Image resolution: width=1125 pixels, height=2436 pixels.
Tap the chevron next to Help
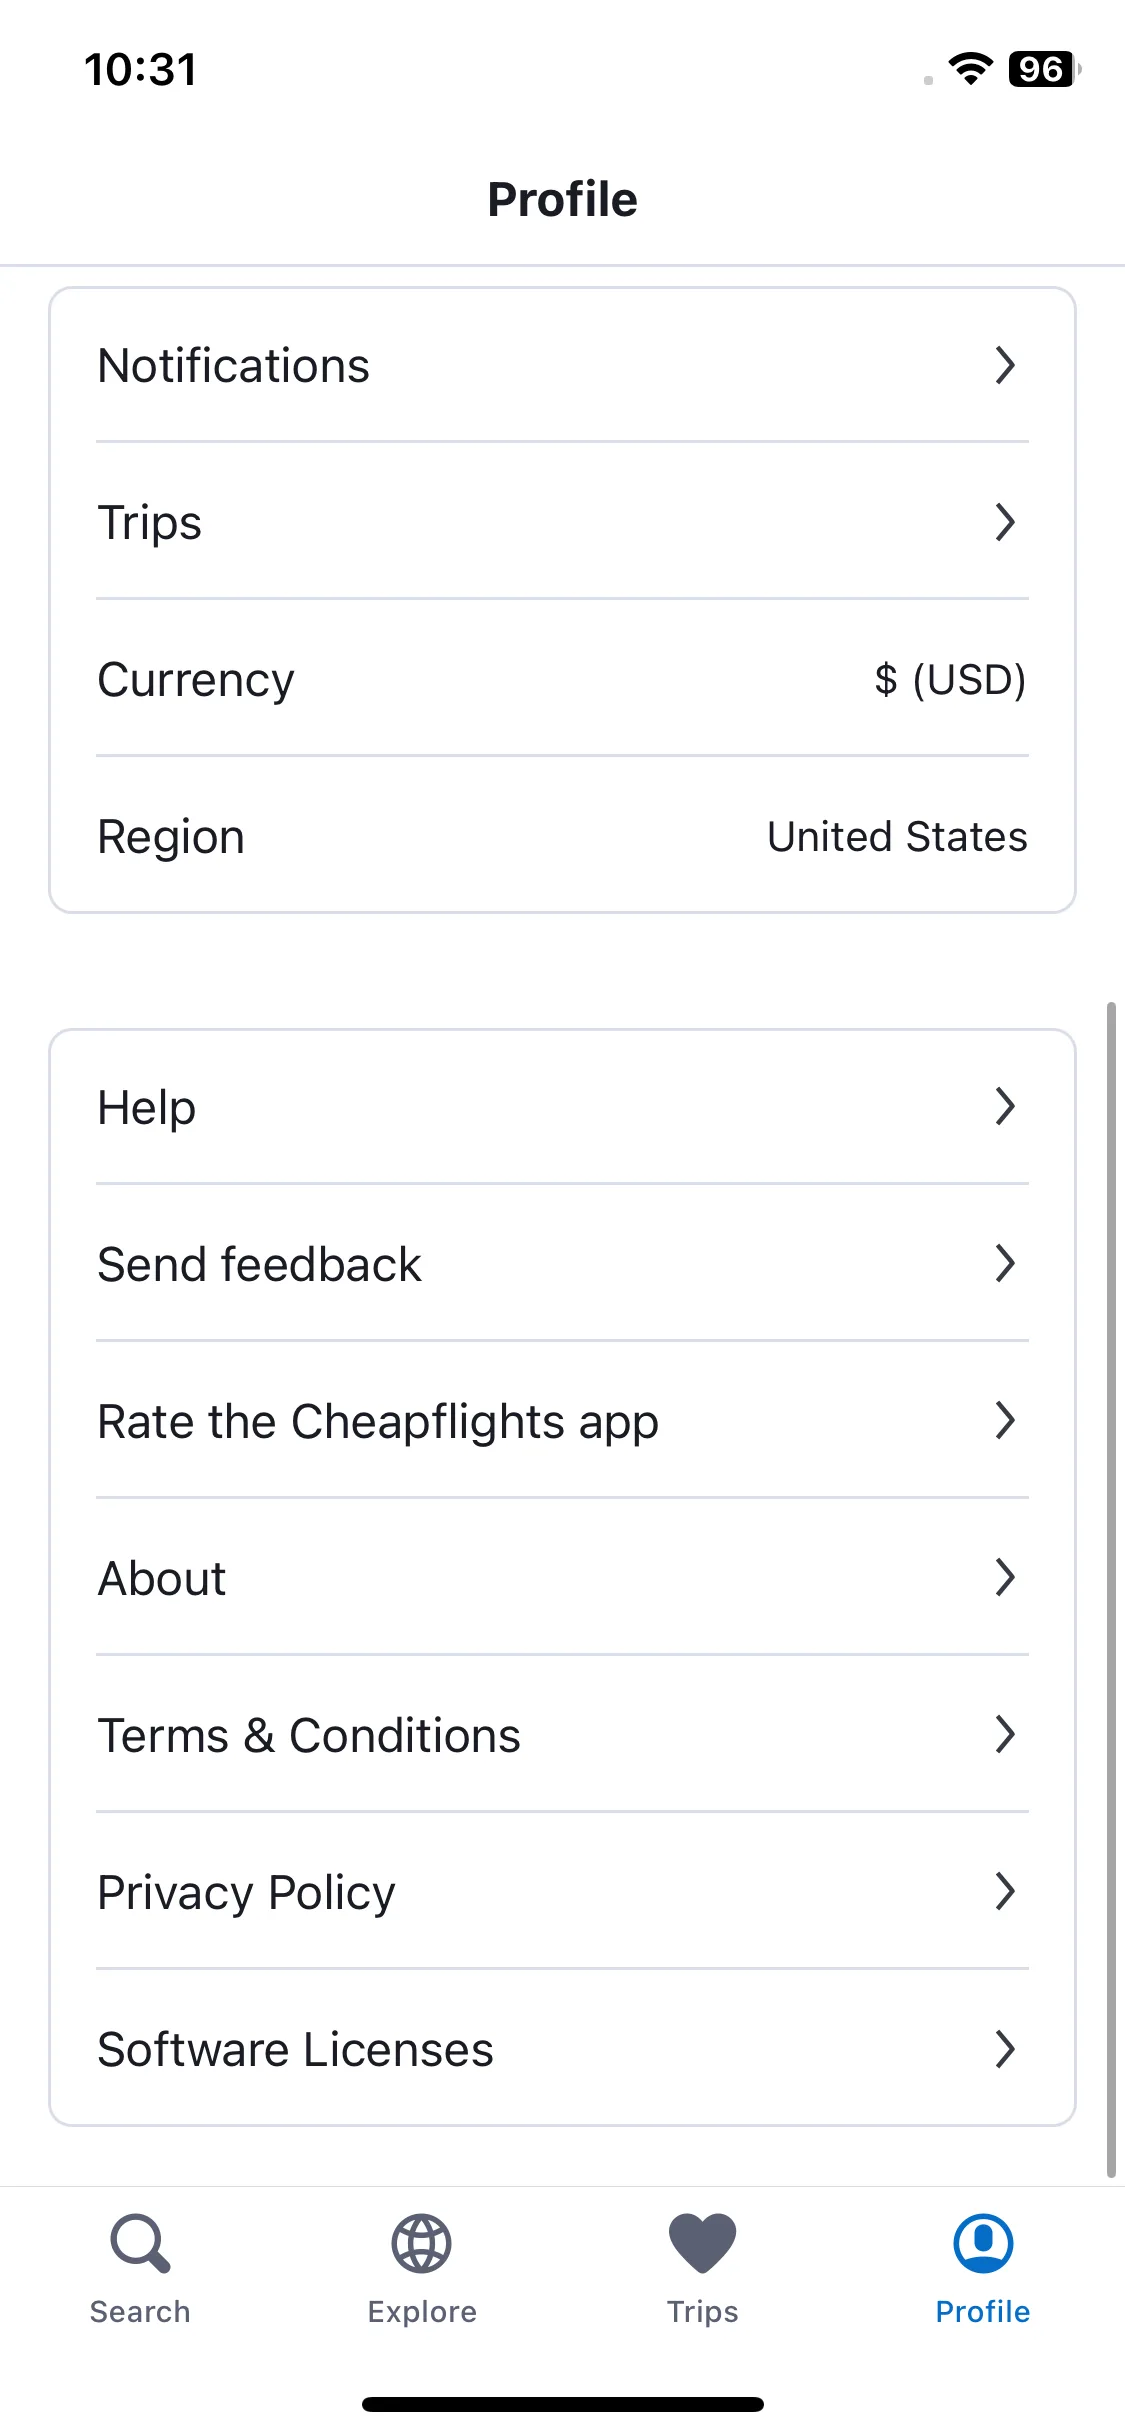(1005, 1107)
